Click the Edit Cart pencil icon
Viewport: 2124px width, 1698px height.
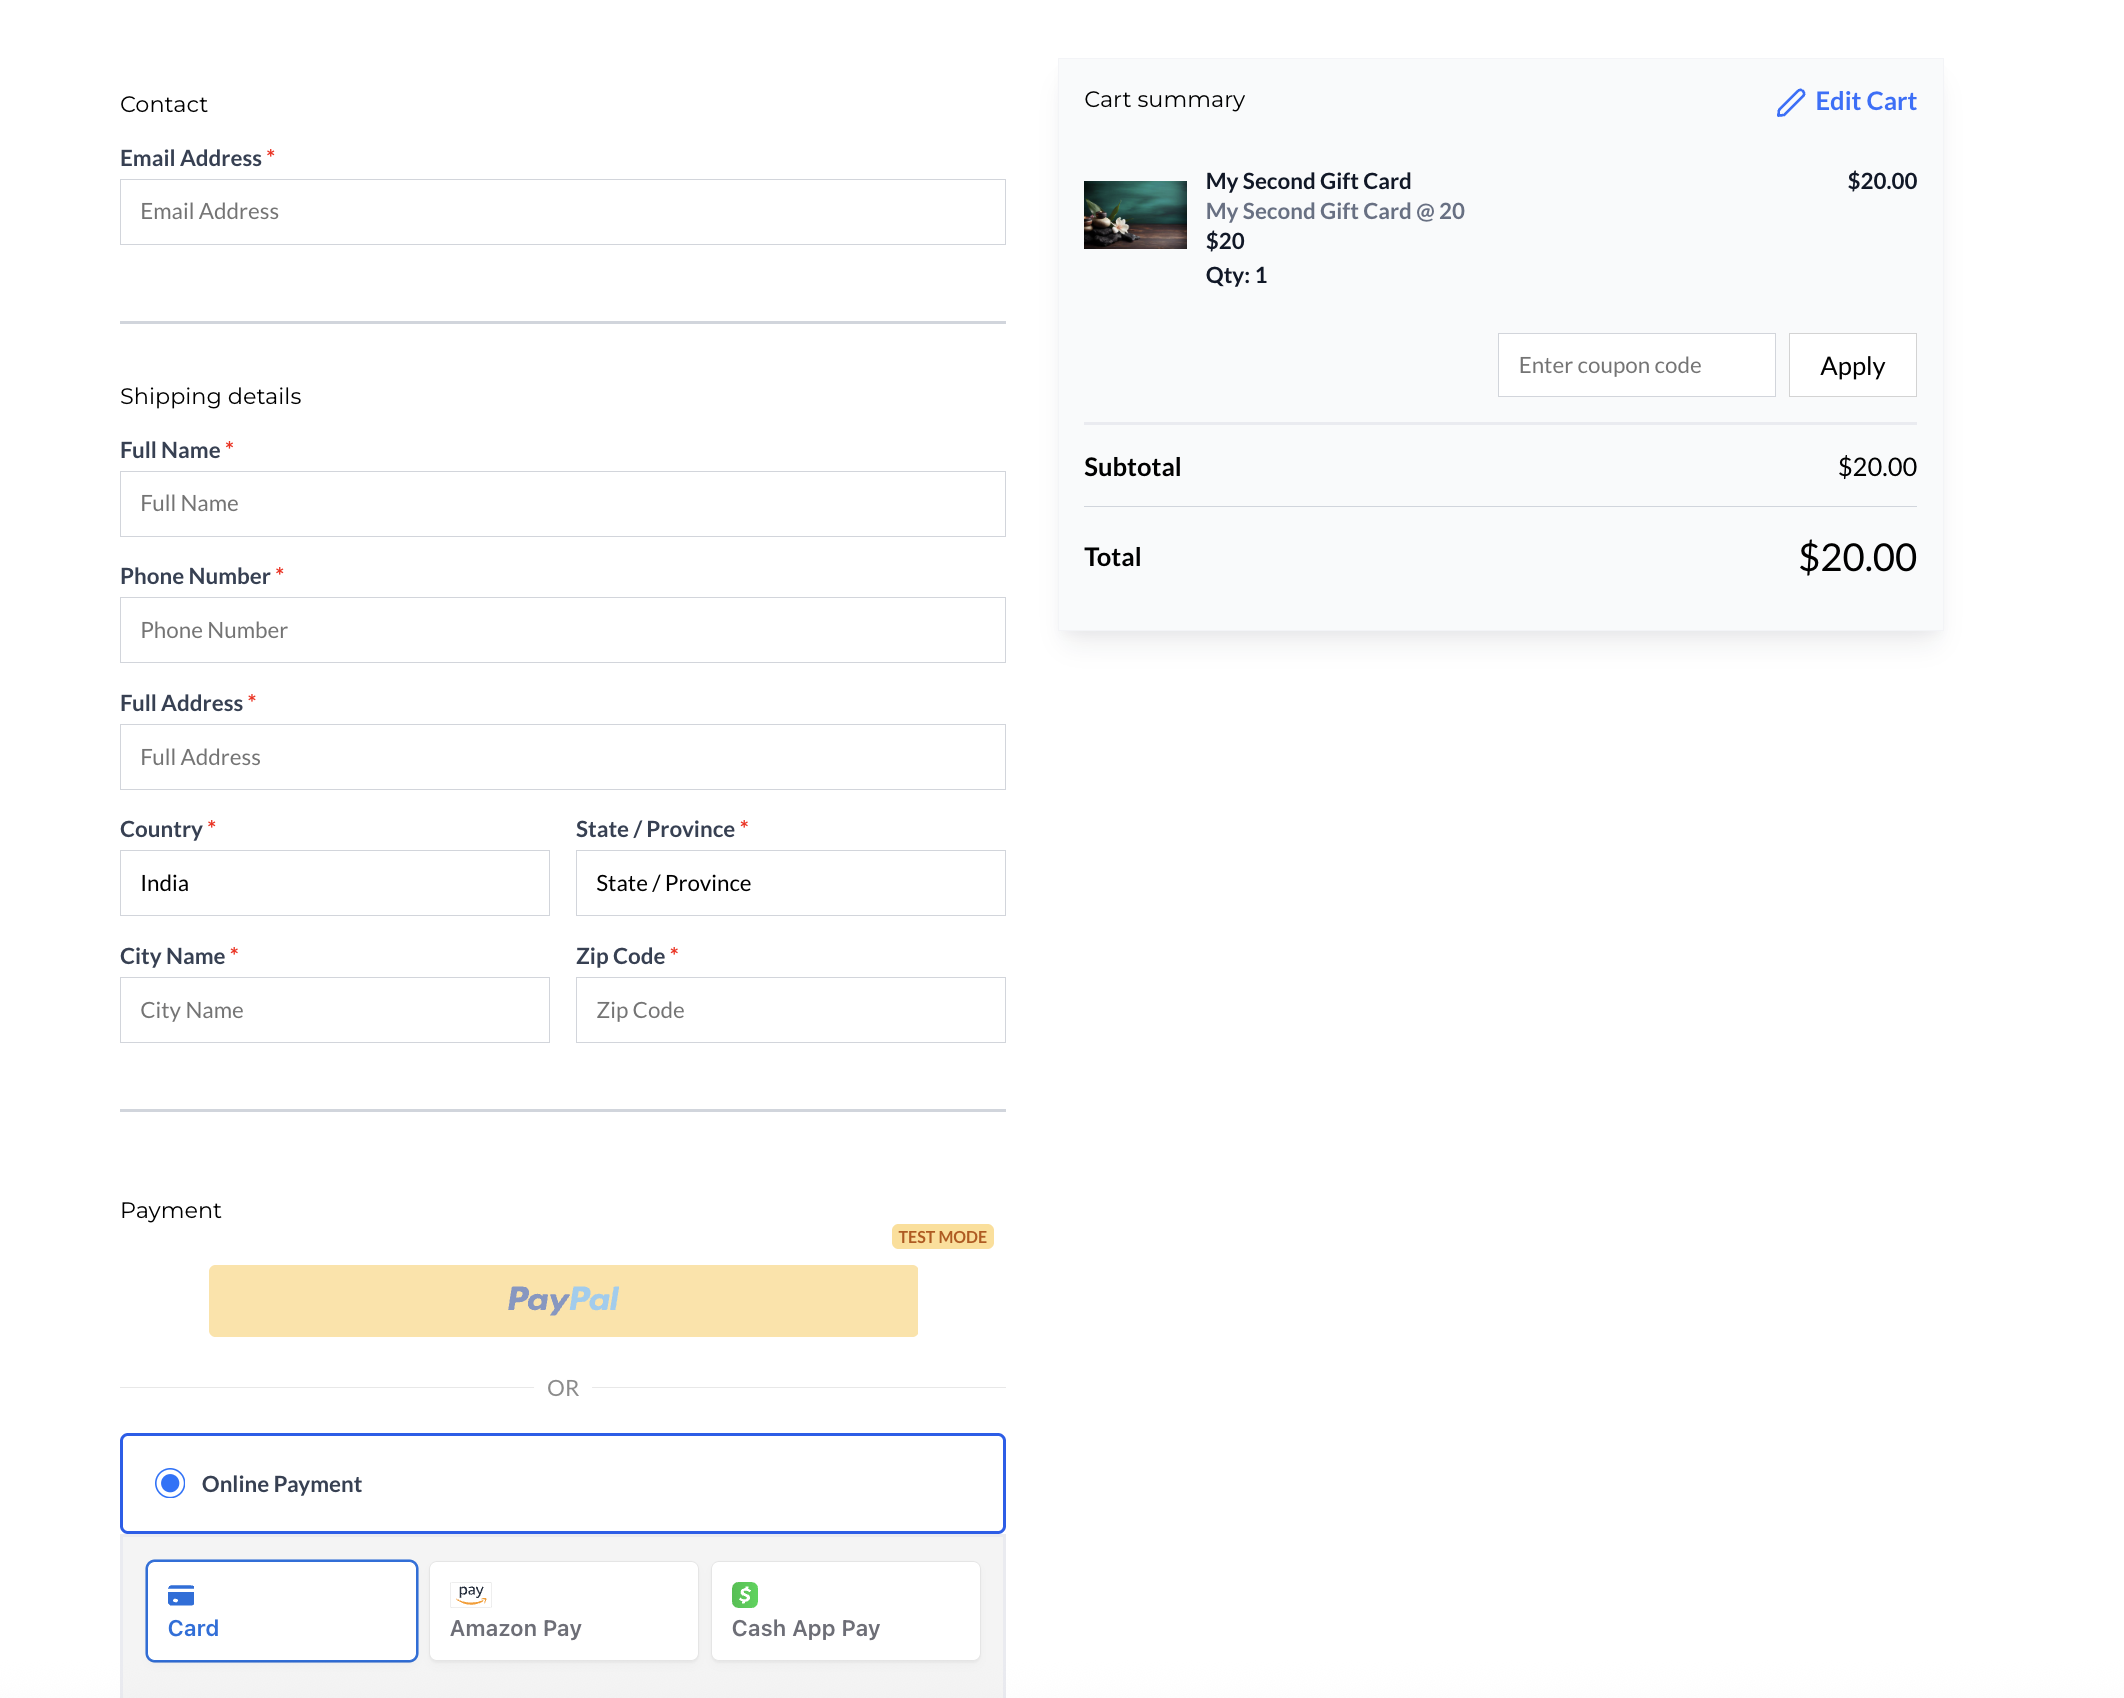point(1790,102)
